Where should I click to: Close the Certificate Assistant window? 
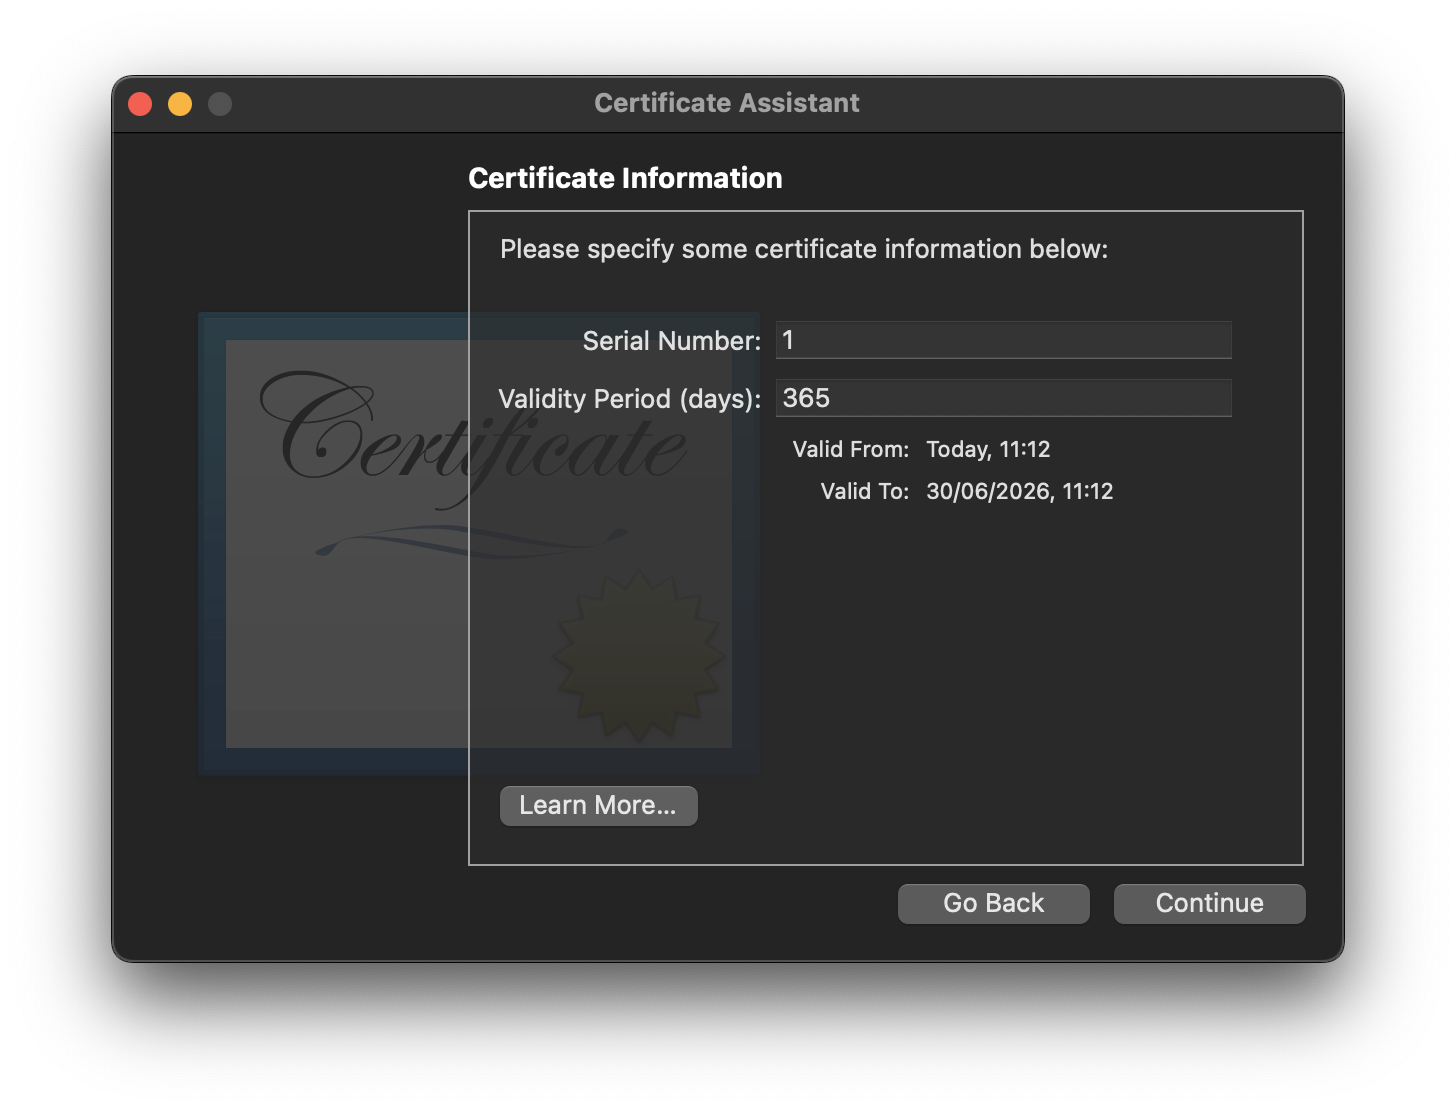pos(140,103)
